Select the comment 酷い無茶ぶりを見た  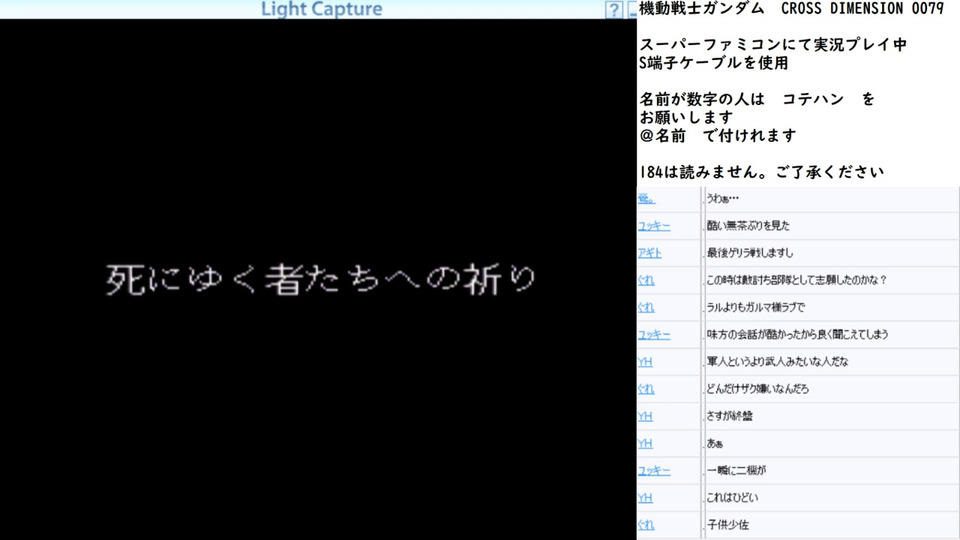748,226
